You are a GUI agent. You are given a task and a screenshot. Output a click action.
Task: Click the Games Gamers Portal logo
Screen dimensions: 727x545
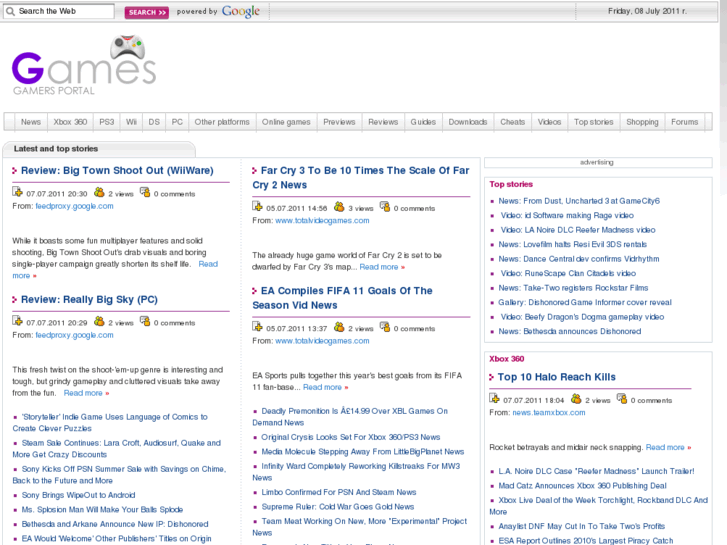[84, 65]
